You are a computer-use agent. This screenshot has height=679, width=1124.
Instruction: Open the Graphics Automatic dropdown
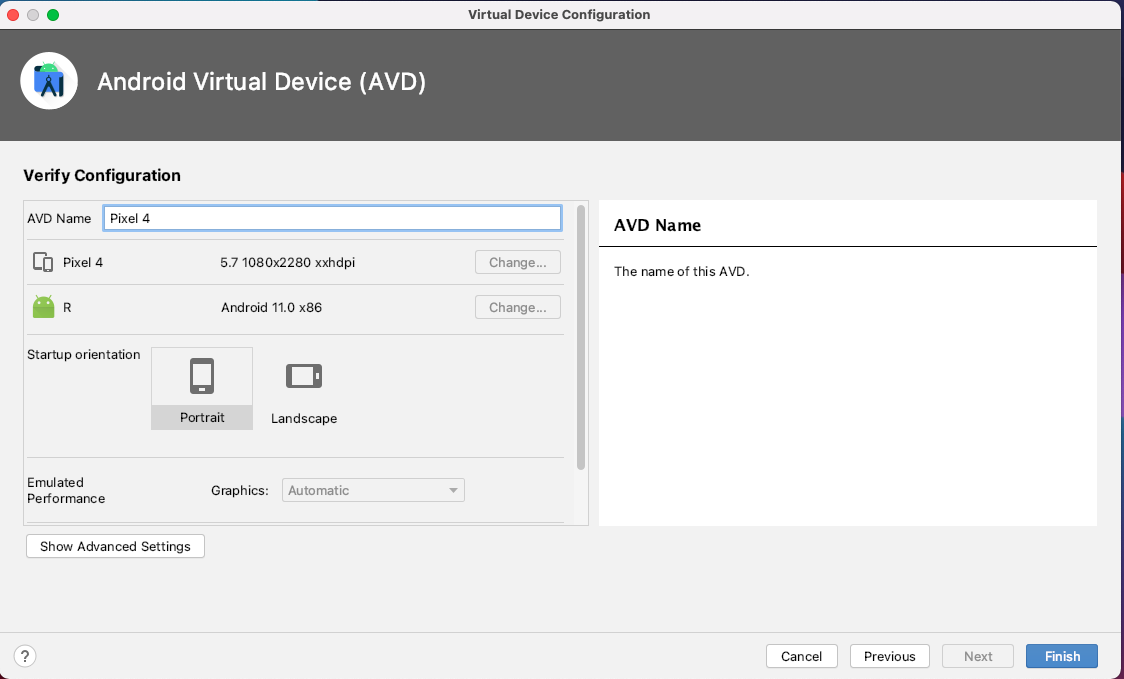coord(373,490)
